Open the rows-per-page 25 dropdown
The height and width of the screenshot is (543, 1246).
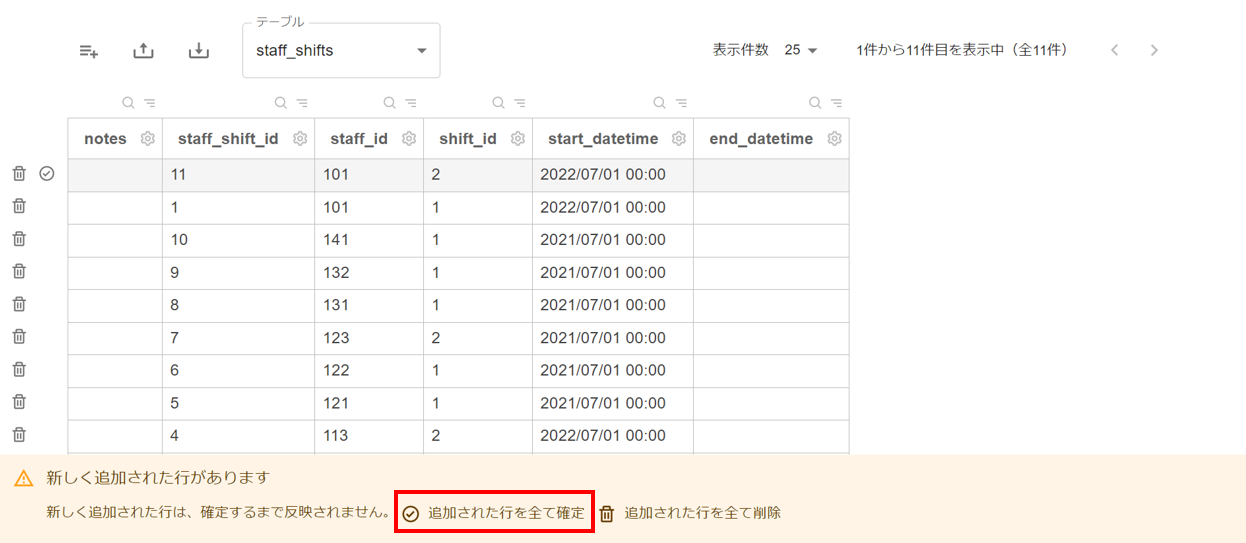[801, 50]
